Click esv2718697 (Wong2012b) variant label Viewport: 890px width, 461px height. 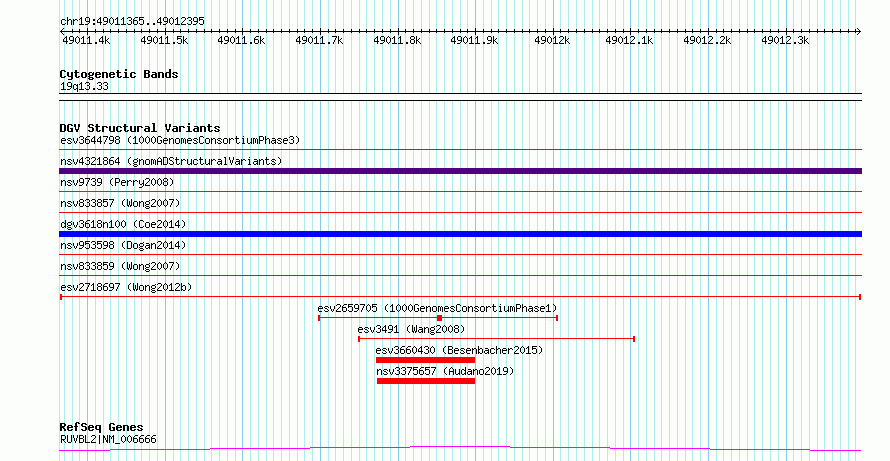(126, 287)
